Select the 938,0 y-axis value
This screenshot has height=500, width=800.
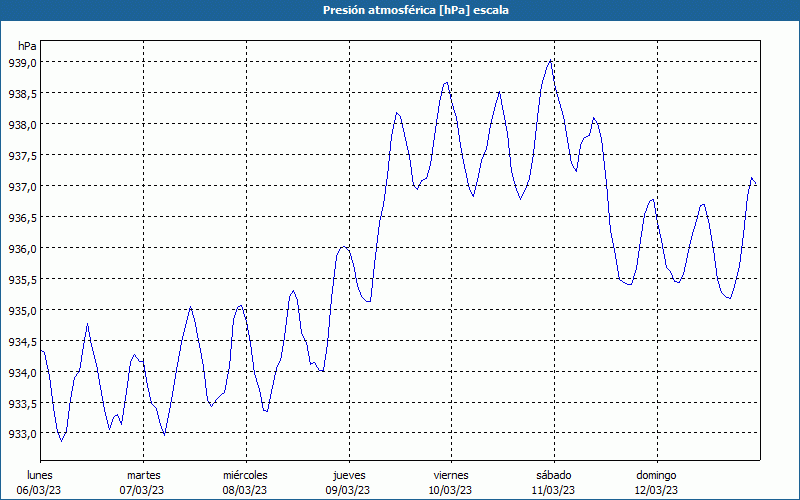22,124
